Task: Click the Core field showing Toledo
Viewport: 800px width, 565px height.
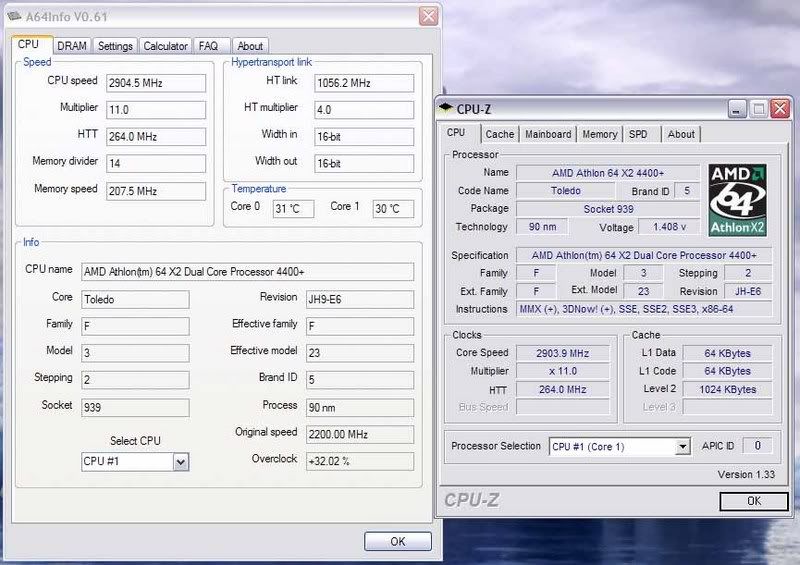Action: tap(135, 300)
